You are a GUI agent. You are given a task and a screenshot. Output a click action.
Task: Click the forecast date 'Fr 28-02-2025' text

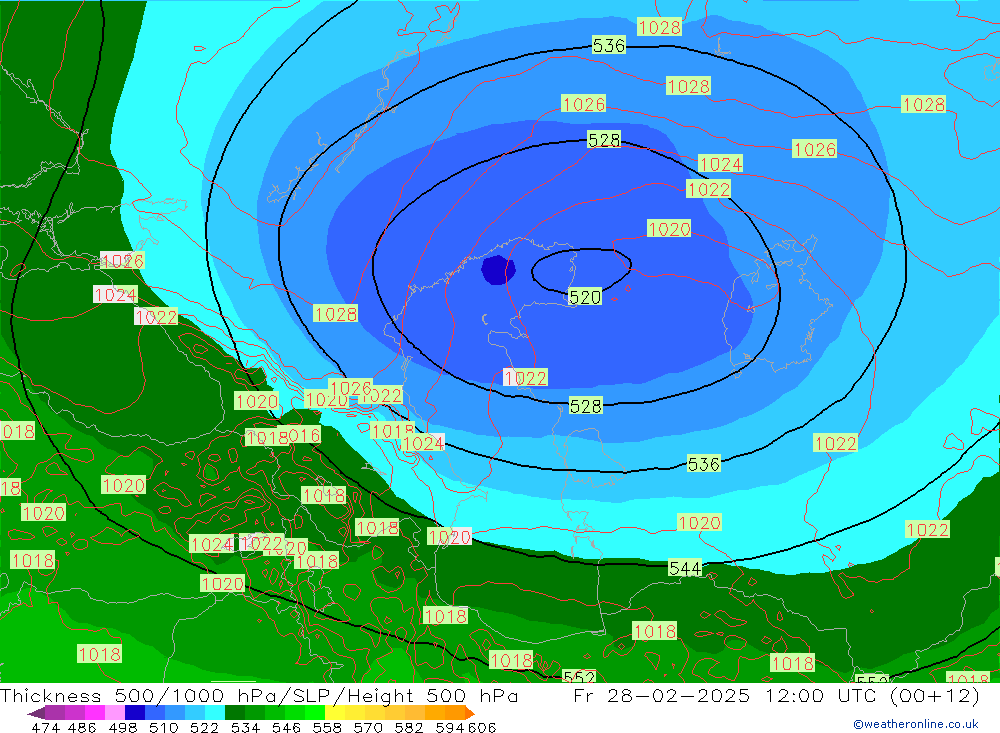coord(662,696)
